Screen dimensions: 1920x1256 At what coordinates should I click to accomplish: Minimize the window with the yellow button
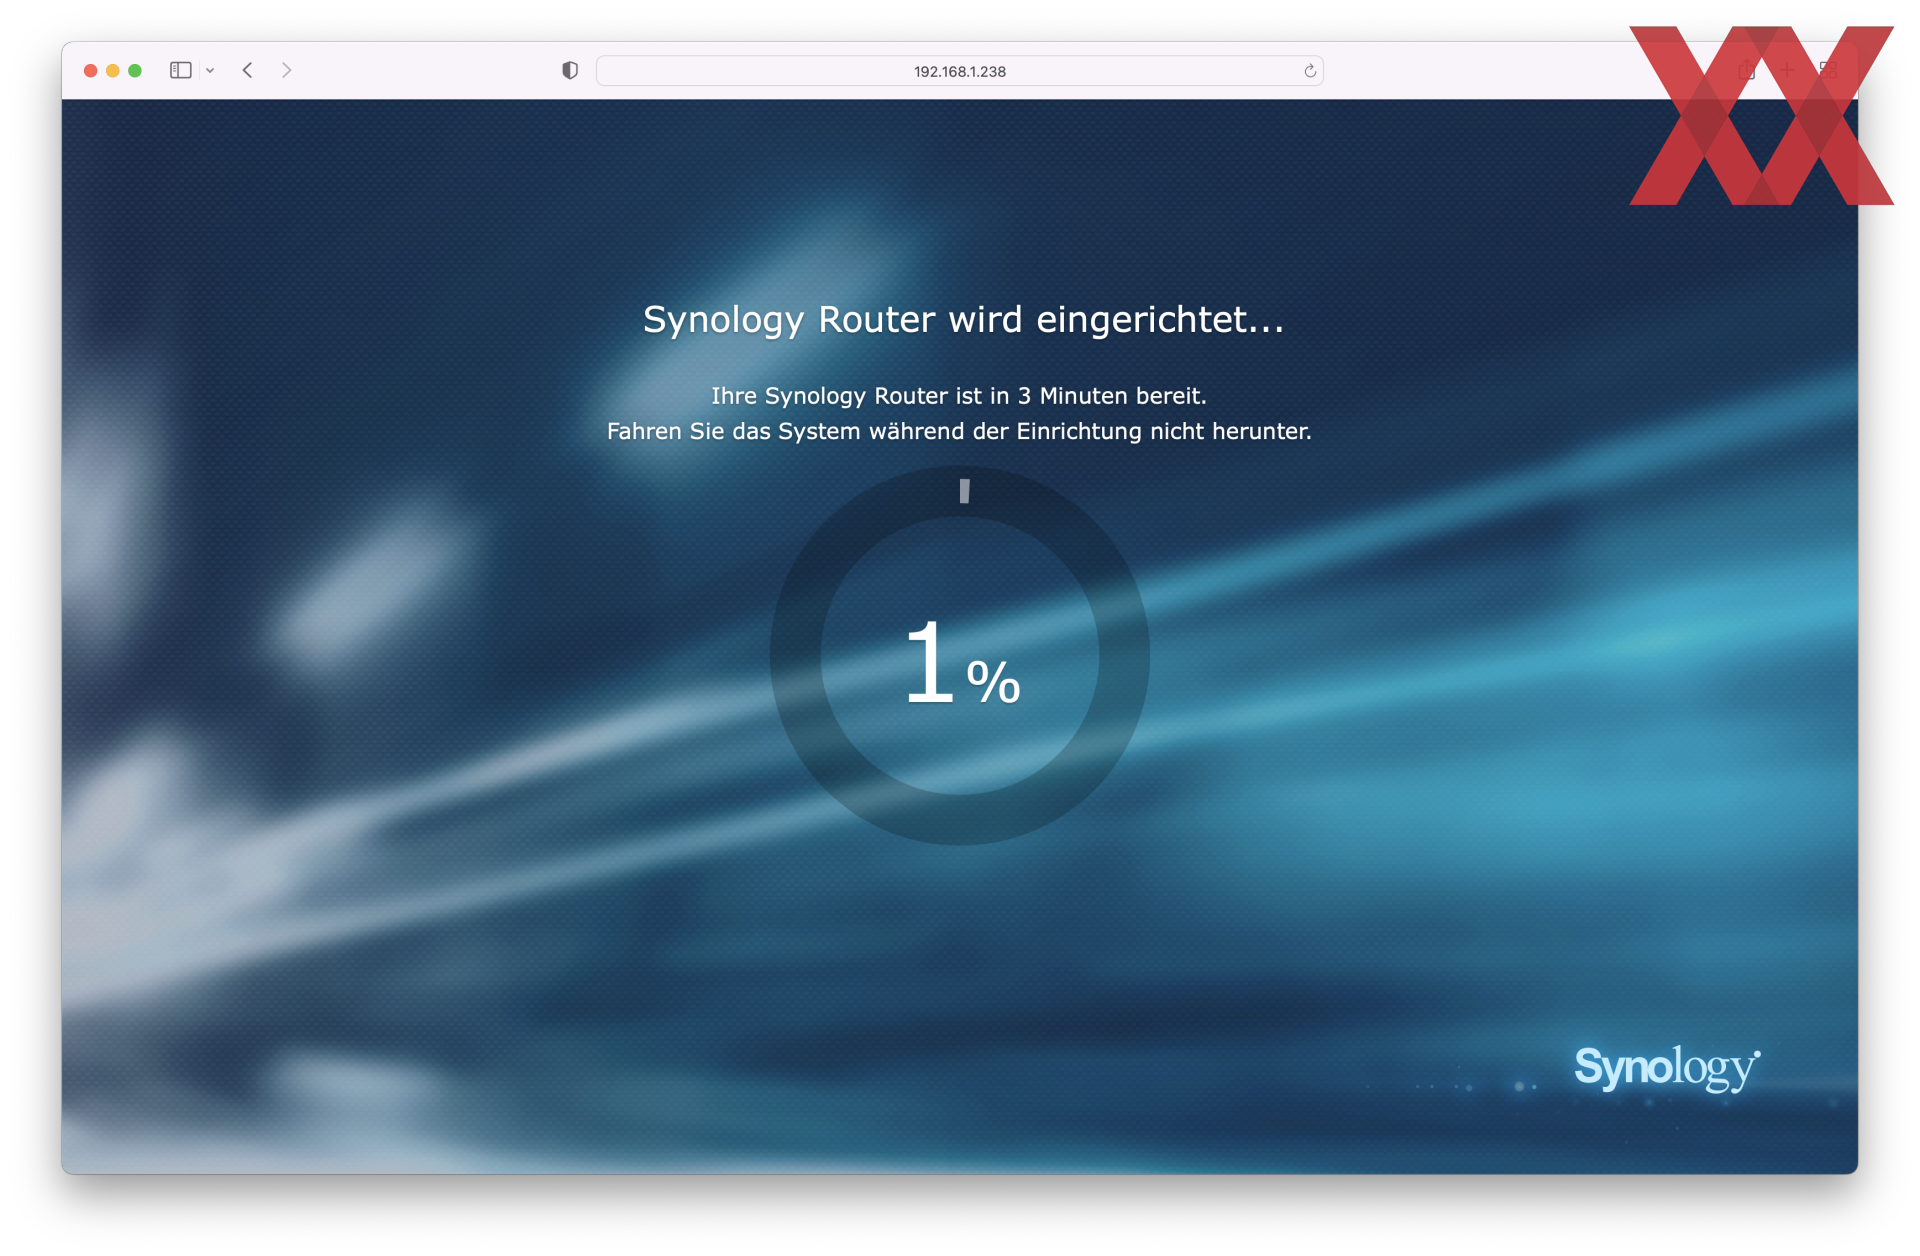[113, 71]
